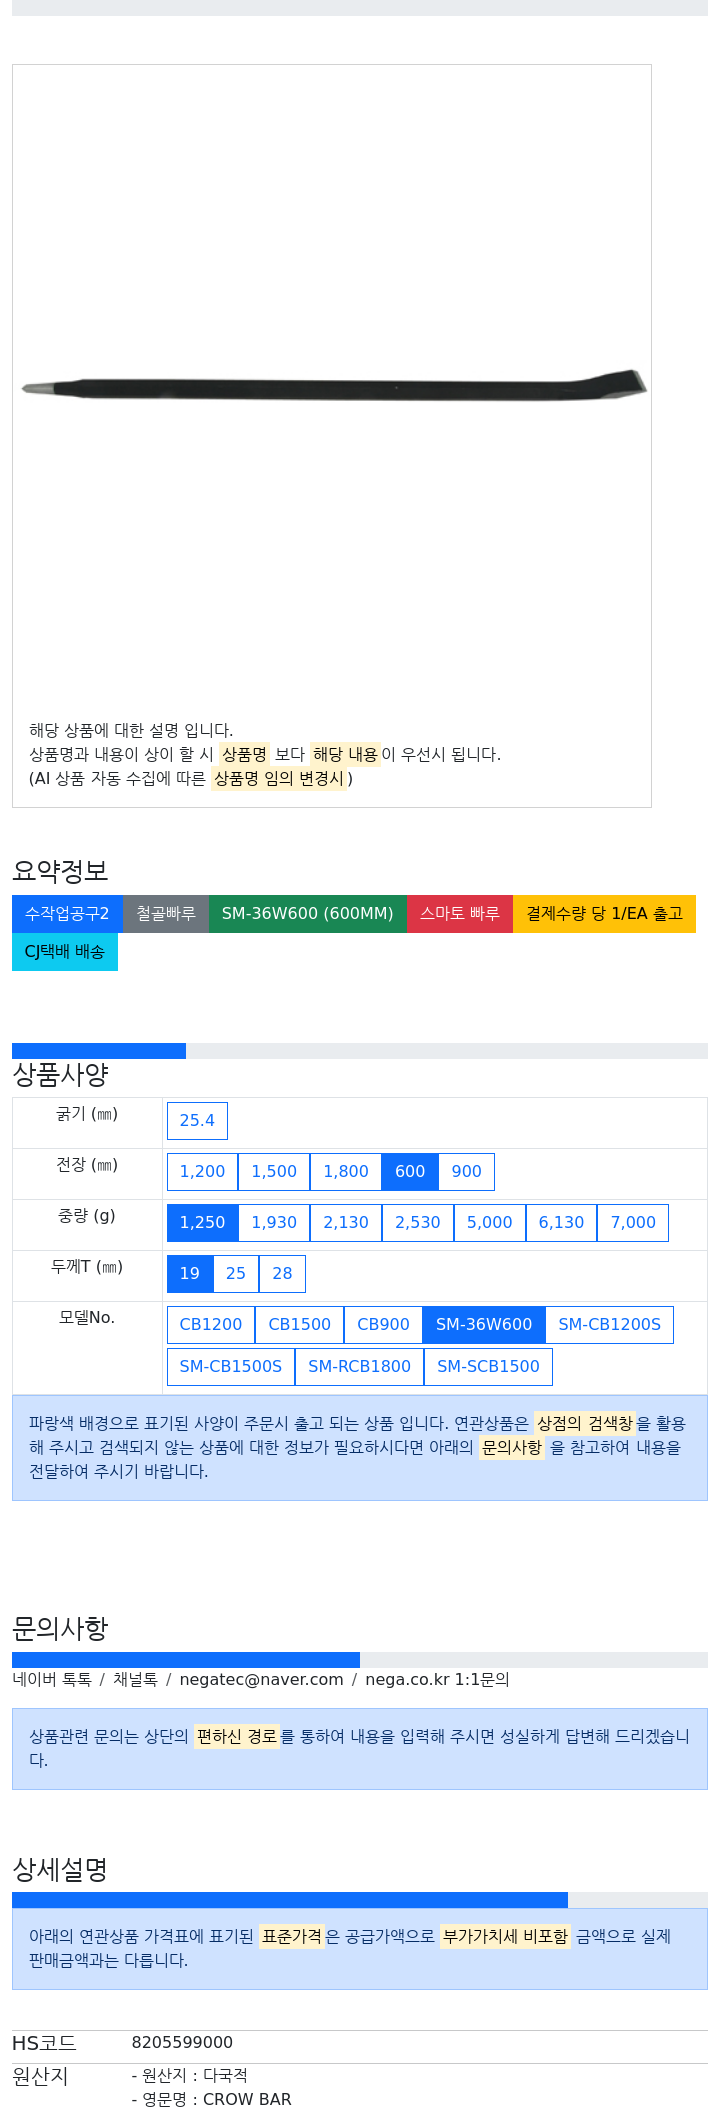The image size is (720, 2112).
Task: Select model SM-CB1200S
Action: 610,1325
